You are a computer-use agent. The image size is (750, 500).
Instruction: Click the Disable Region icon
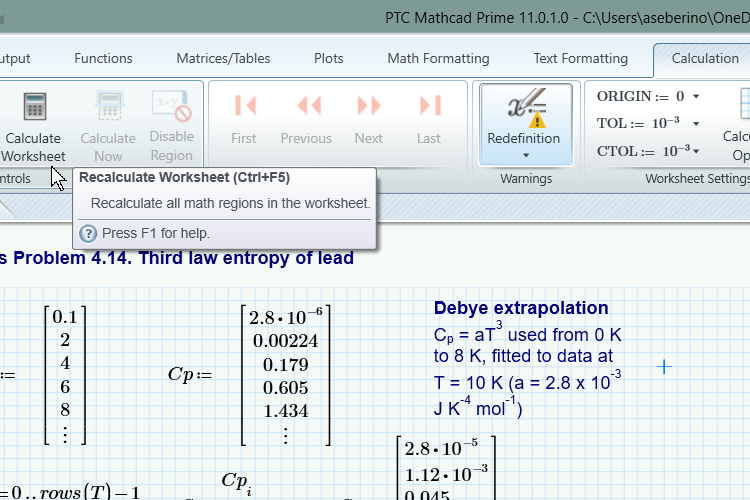(x=171, y=106)
